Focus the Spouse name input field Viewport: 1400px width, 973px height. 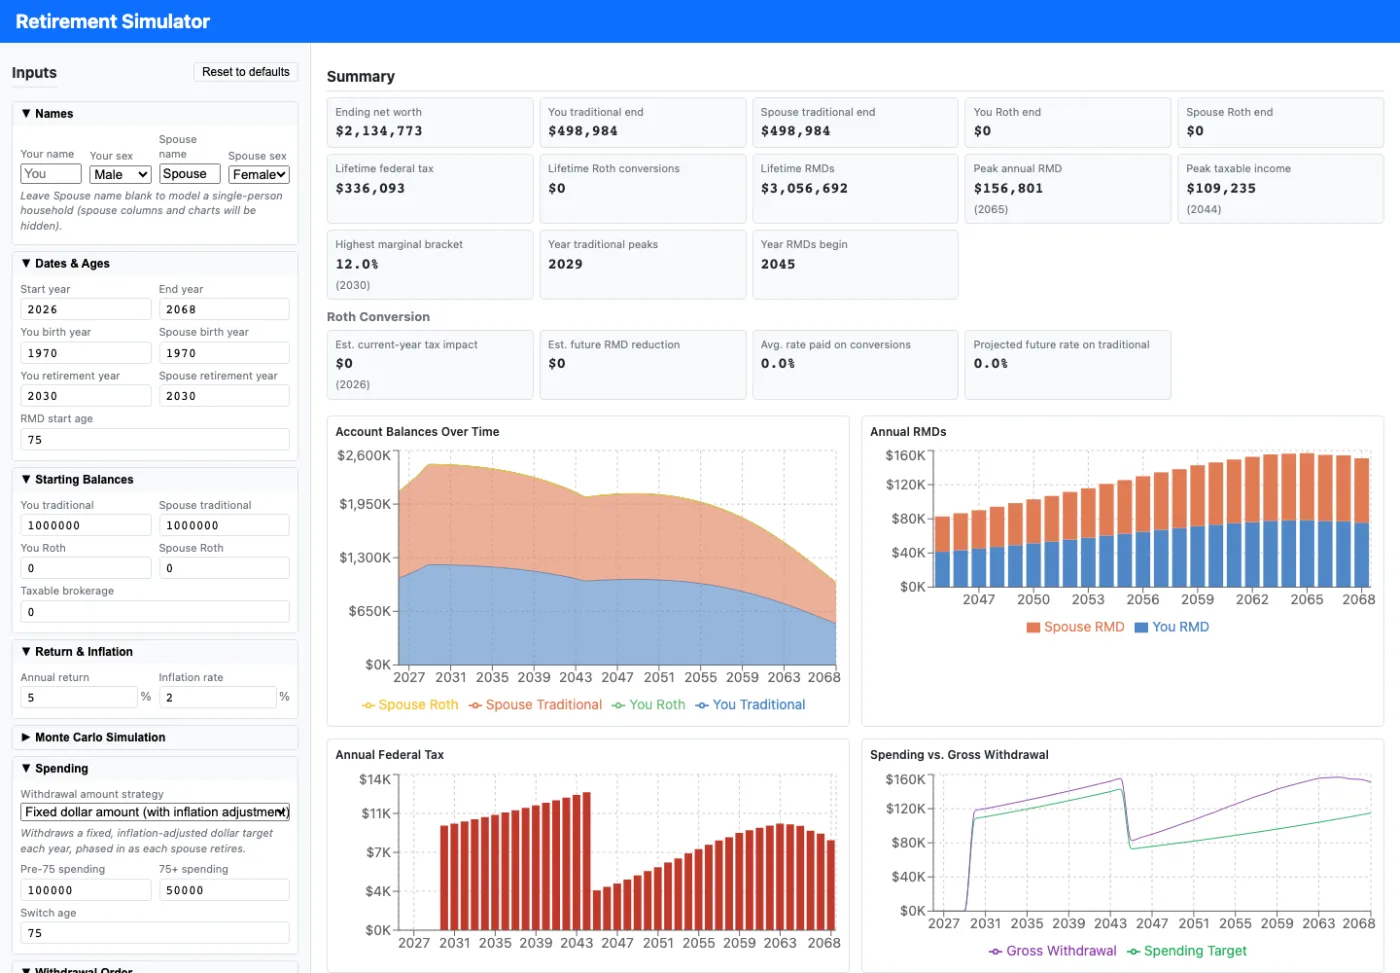pos(189,174)
